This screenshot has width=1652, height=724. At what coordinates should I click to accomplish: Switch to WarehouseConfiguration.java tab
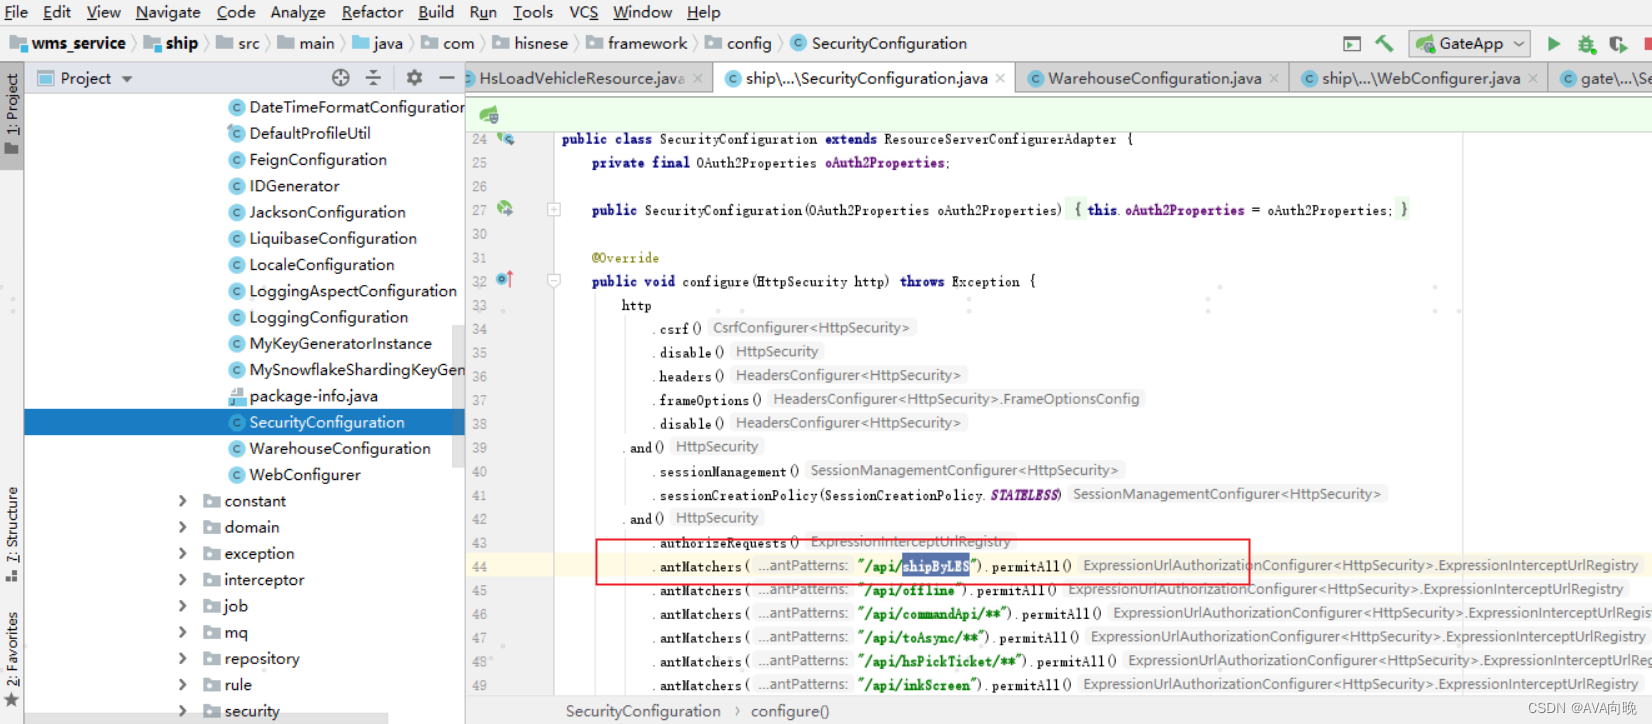click(x=1154, y=78)
